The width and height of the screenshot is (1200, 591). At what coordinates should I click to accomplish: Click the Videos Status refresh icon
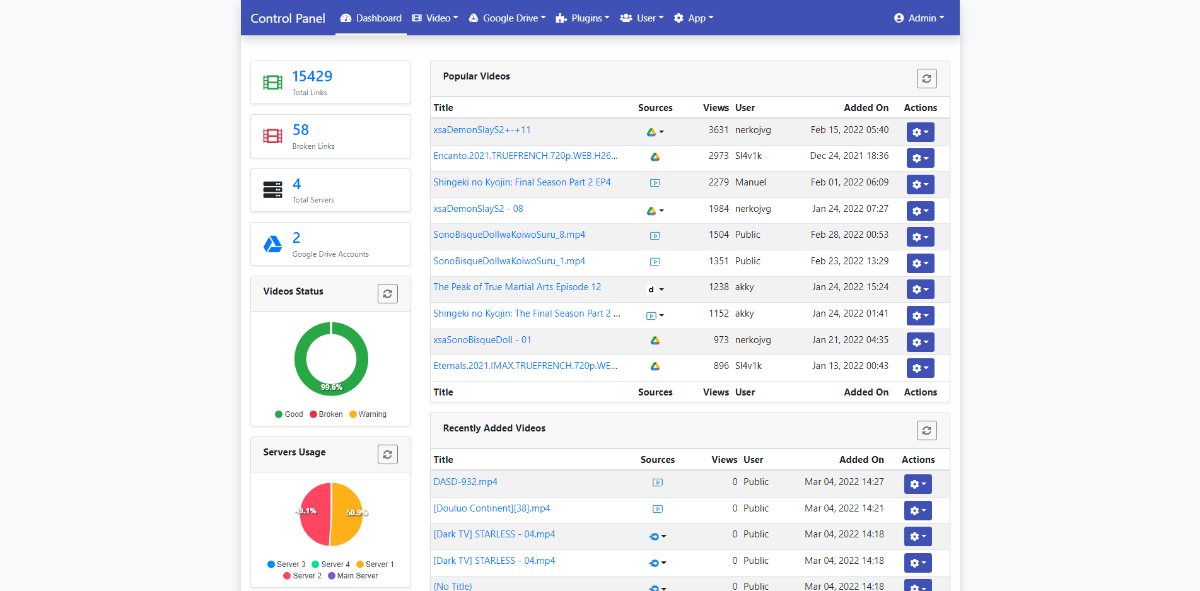[x=388, y=293]
